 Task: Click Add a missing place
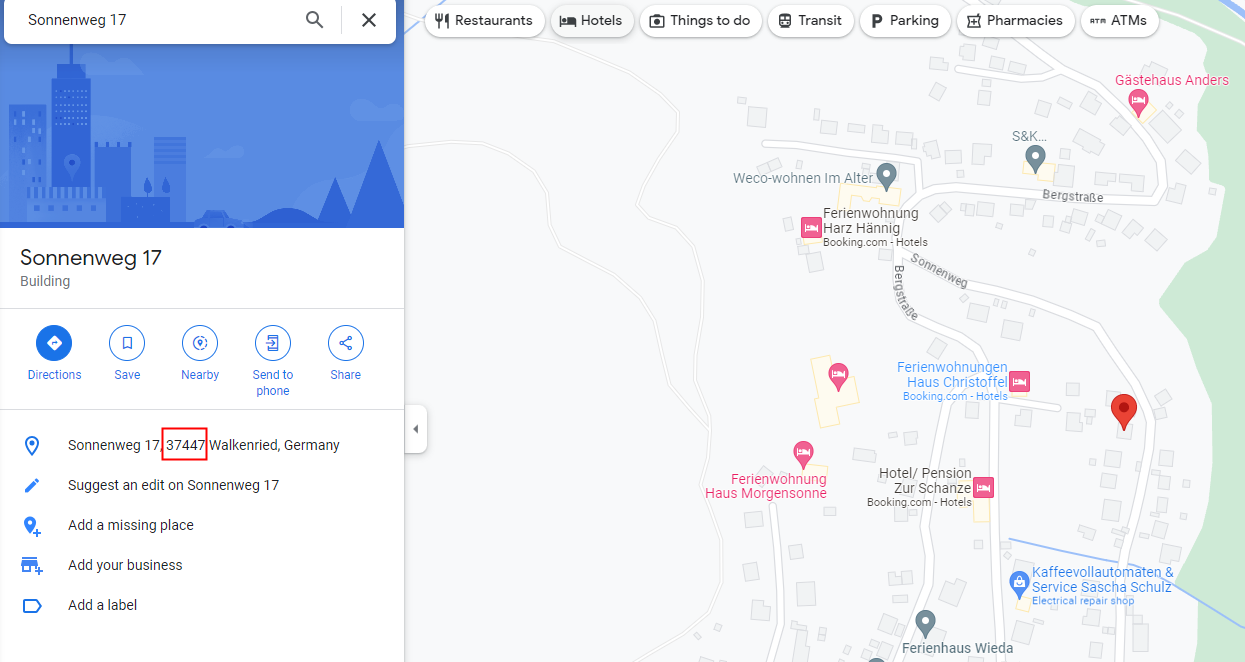(130, 525)
